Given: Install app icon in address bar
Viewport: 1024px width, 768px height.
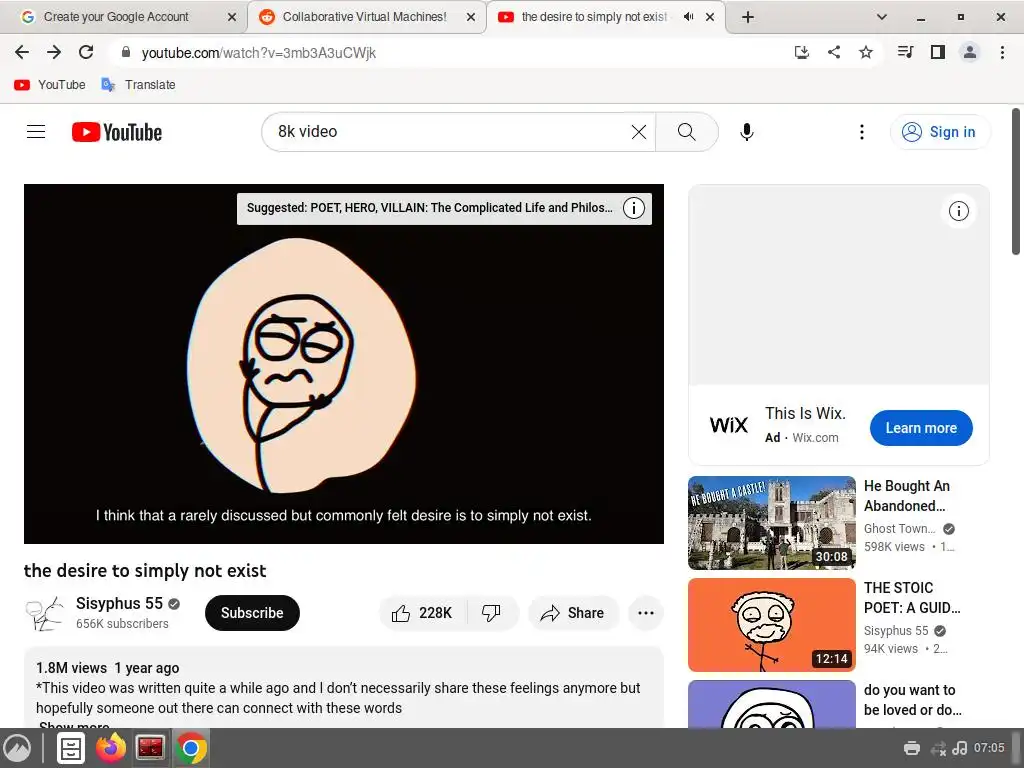Looking at the screenshot, I should (801, 52).
